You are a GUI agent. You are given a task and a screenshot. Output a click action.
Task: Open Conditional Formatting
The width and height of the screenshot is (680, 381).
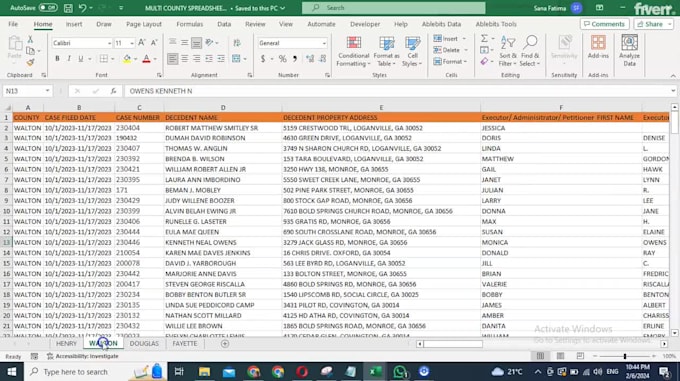click(353, 52)
